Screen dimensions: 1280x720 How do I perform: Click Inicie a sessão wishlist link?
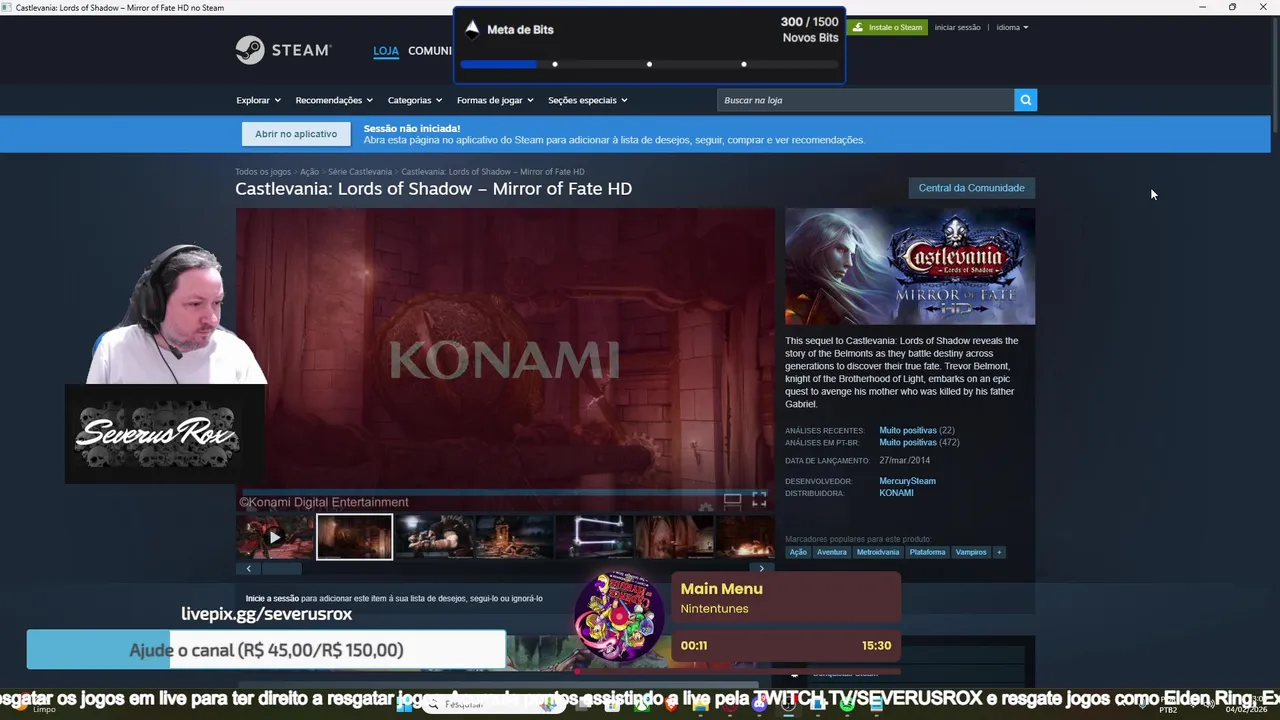pyautogui.click(x=272, y=598)
